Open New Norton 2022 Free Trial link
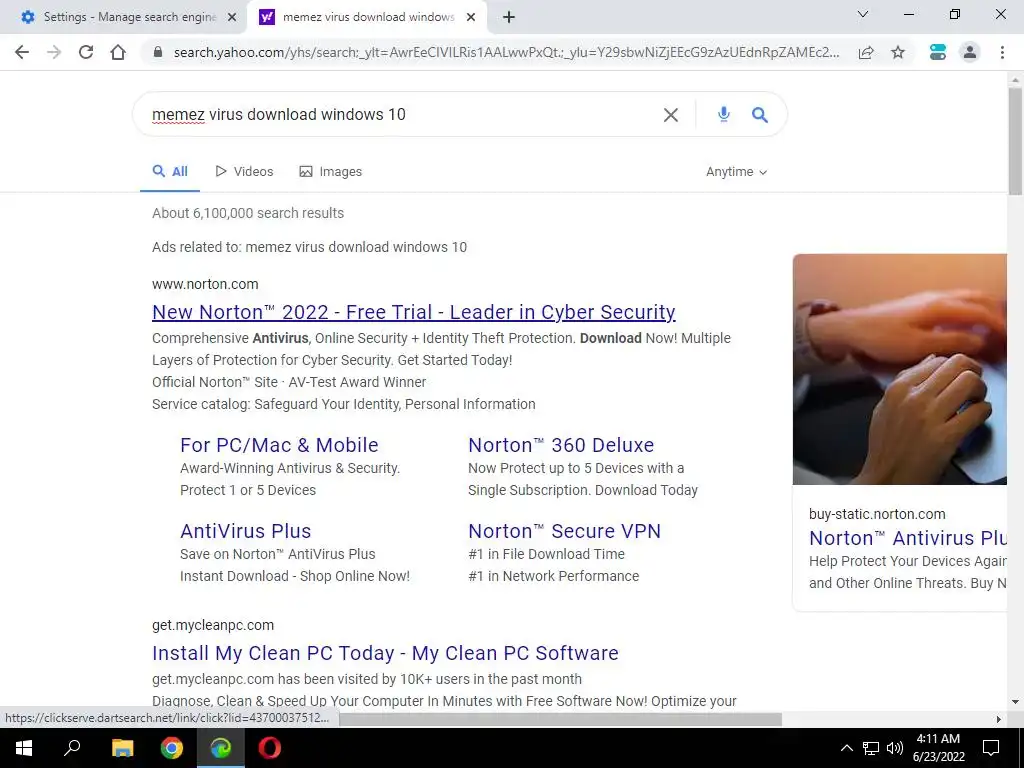1024x768 pixels. [413, 312]
